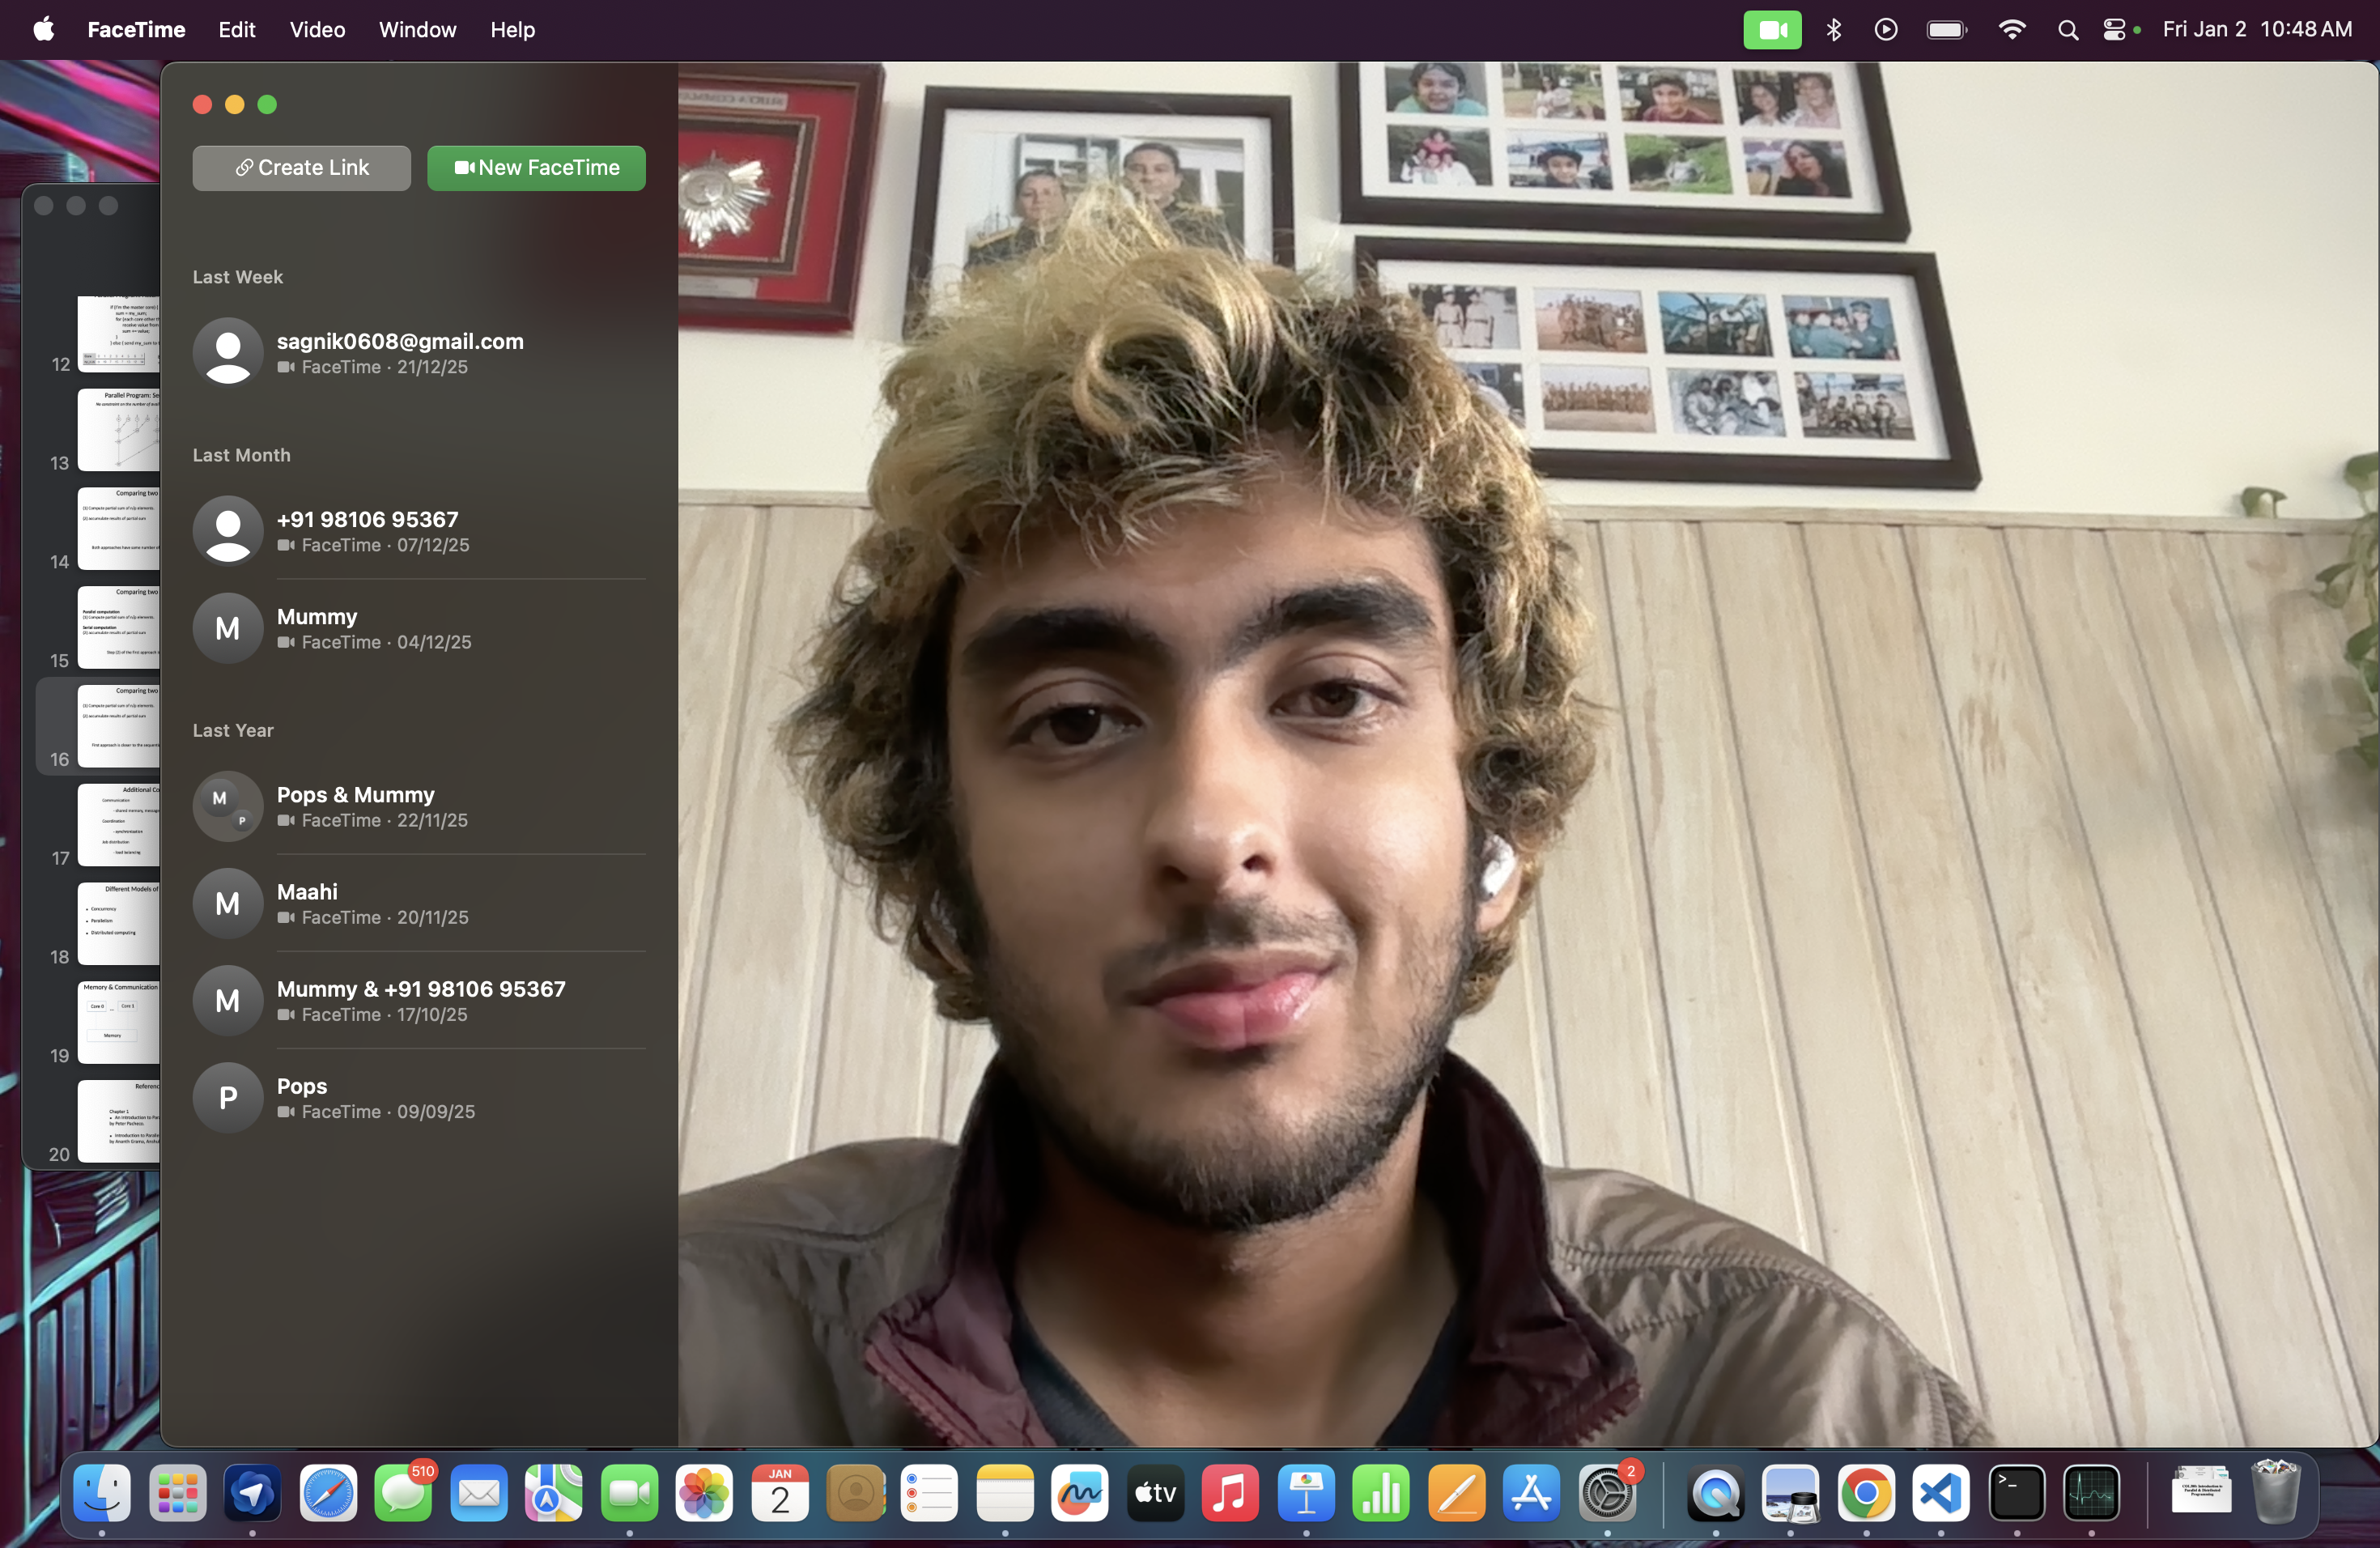Open Spotlight search magnifier icon

coord(2068,30)
